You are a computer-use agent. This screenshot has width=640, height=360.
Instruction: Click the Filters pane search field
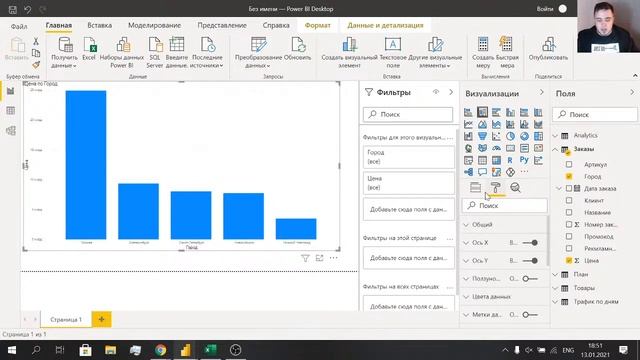tap(408, 114)
